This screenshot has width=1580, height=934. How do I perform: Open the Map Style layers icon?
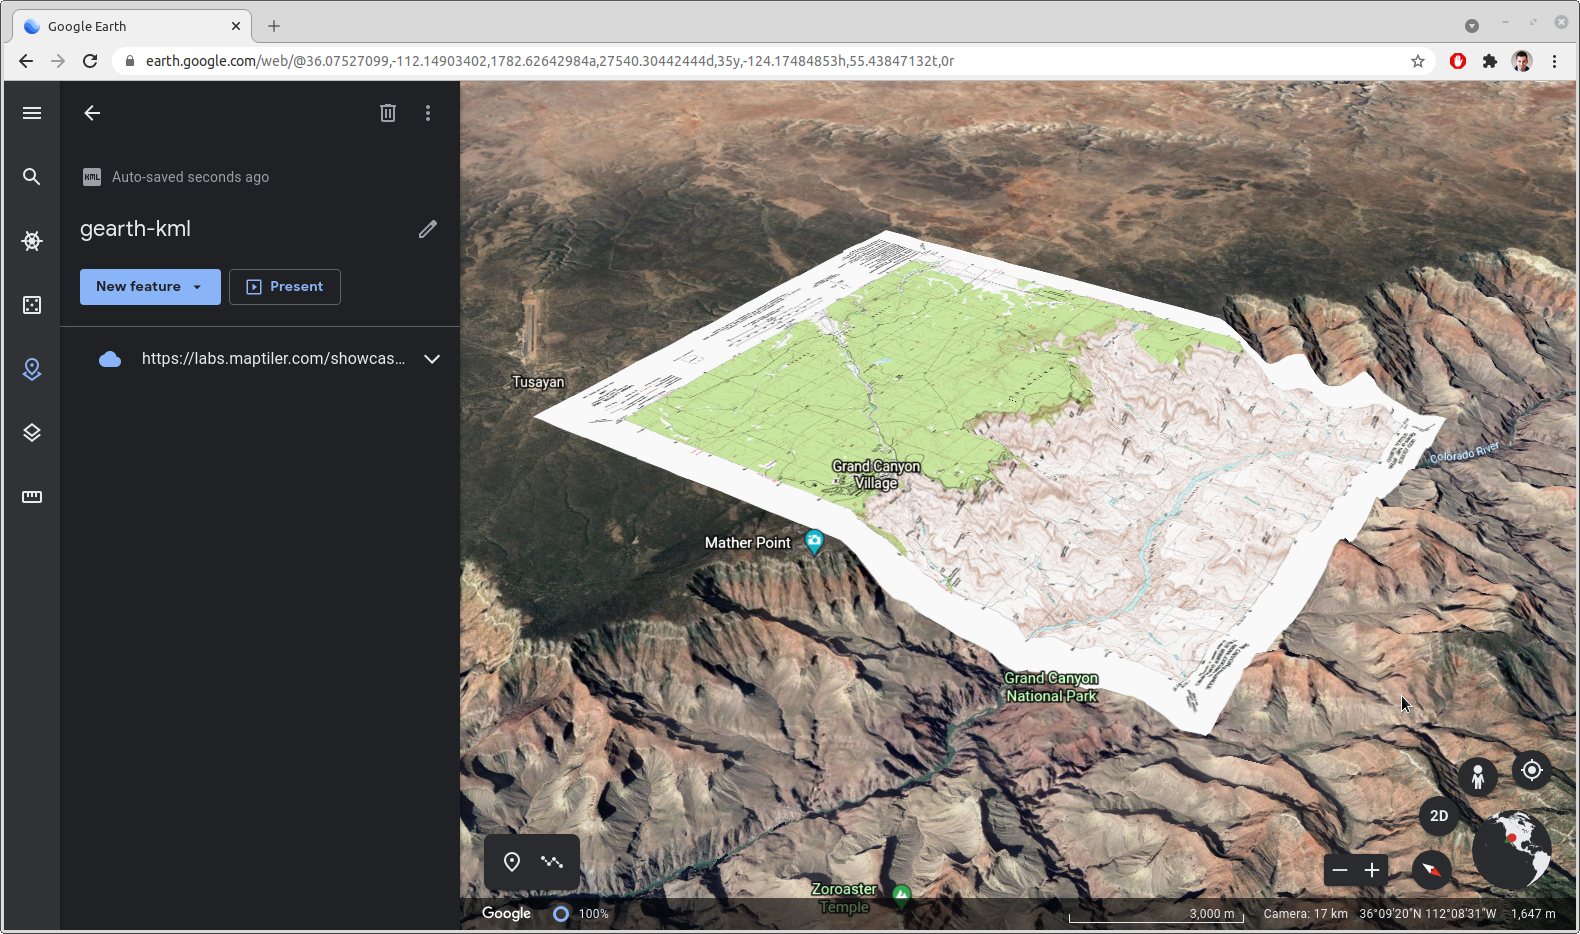click(x=32, y=433)
